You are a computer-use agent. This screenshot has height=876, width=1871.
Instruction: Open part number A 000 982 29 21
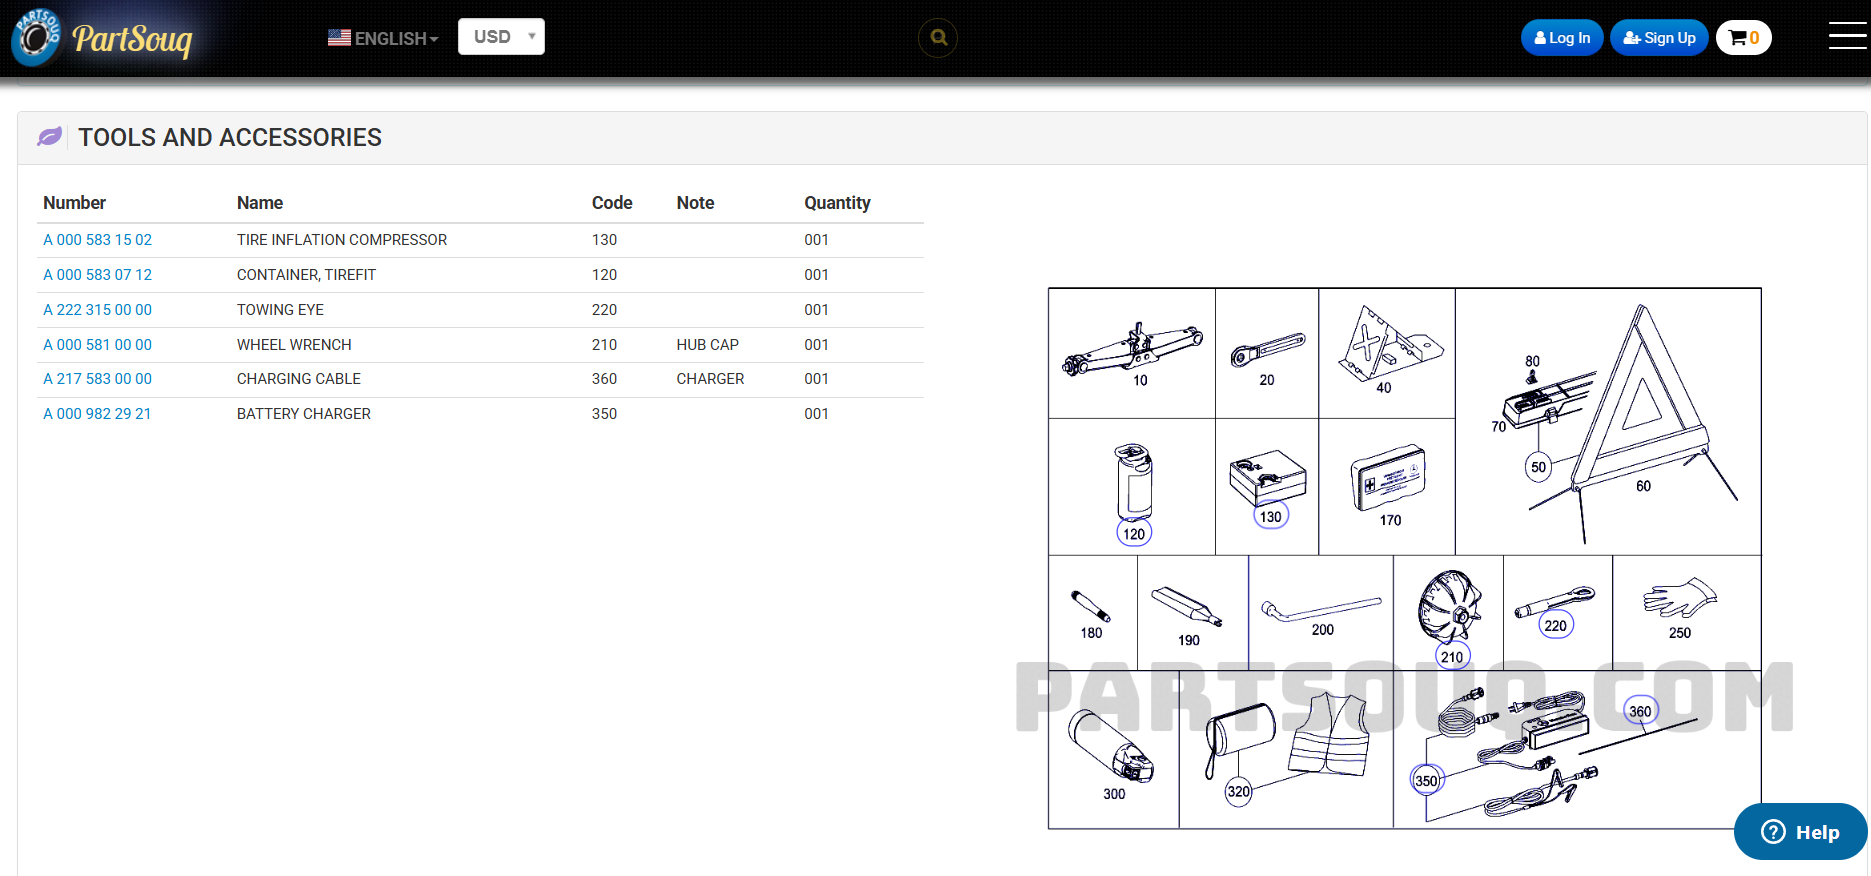click(x=97, y=414)
